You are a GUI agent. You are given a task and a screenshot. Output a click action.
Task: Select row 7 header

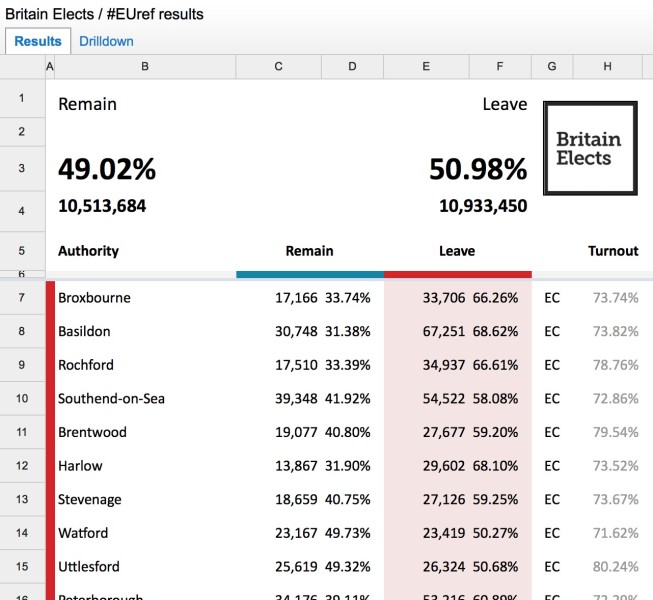(22, 298)
